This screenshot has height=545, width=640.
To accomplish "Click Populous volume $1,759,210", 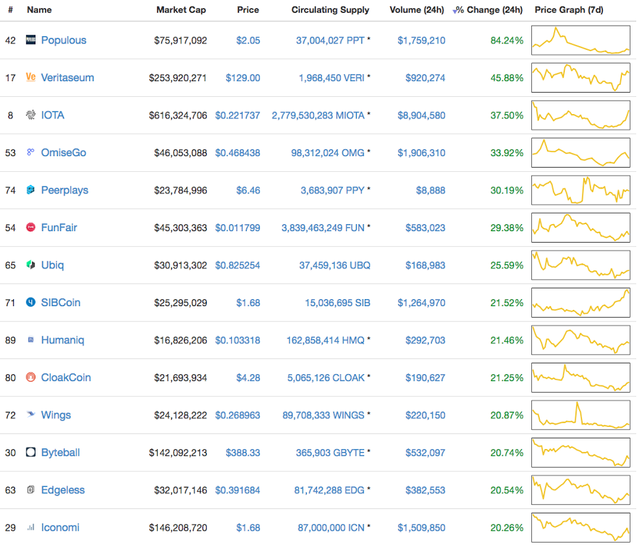I will click(x=421, y=40).
